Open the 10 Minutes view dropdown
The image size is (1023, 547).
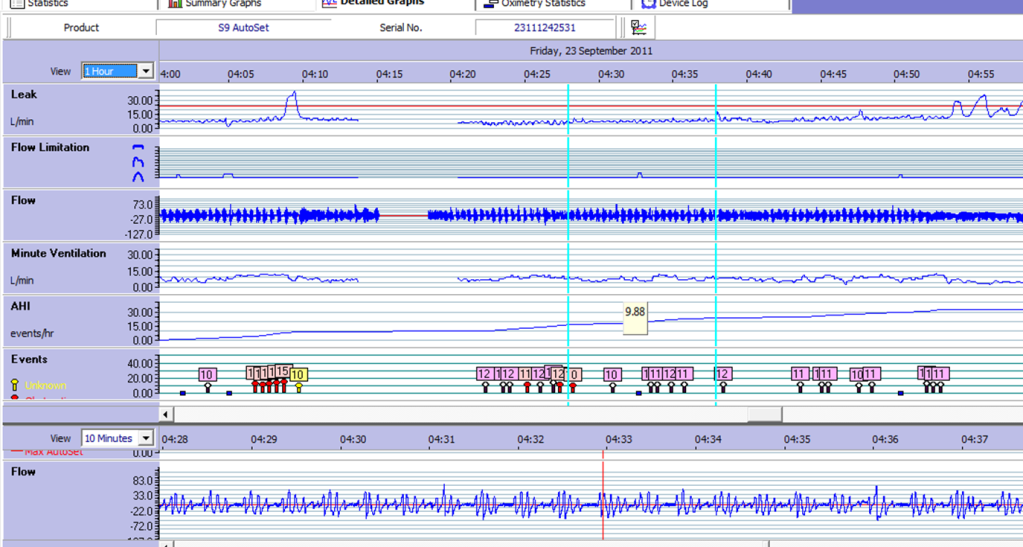tap(145, 438)
